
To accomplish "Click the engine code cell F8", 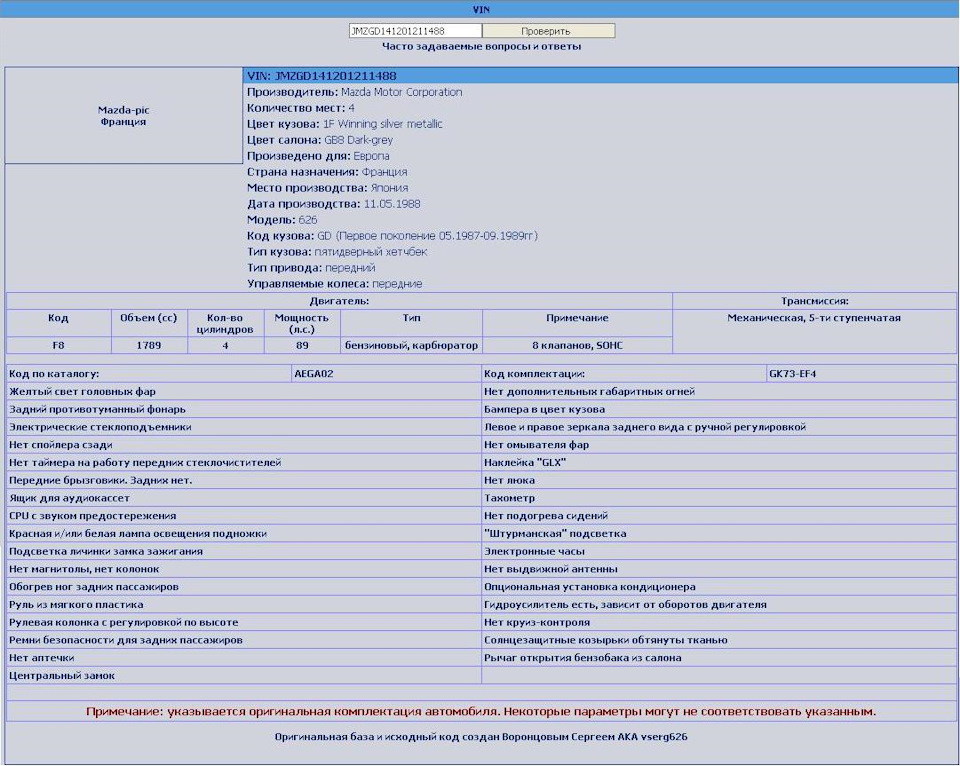I will click(x=59, y=345).
